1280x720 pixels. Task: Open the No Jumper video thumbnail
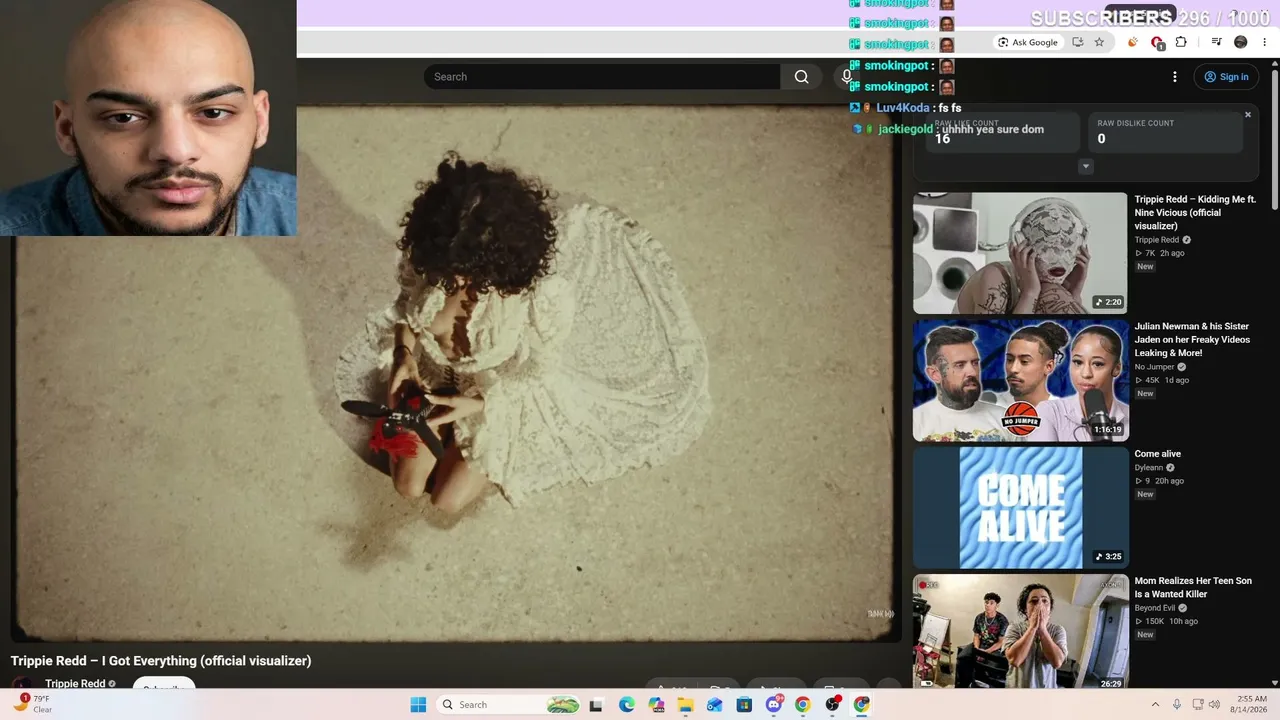(x=1020, y=380)
